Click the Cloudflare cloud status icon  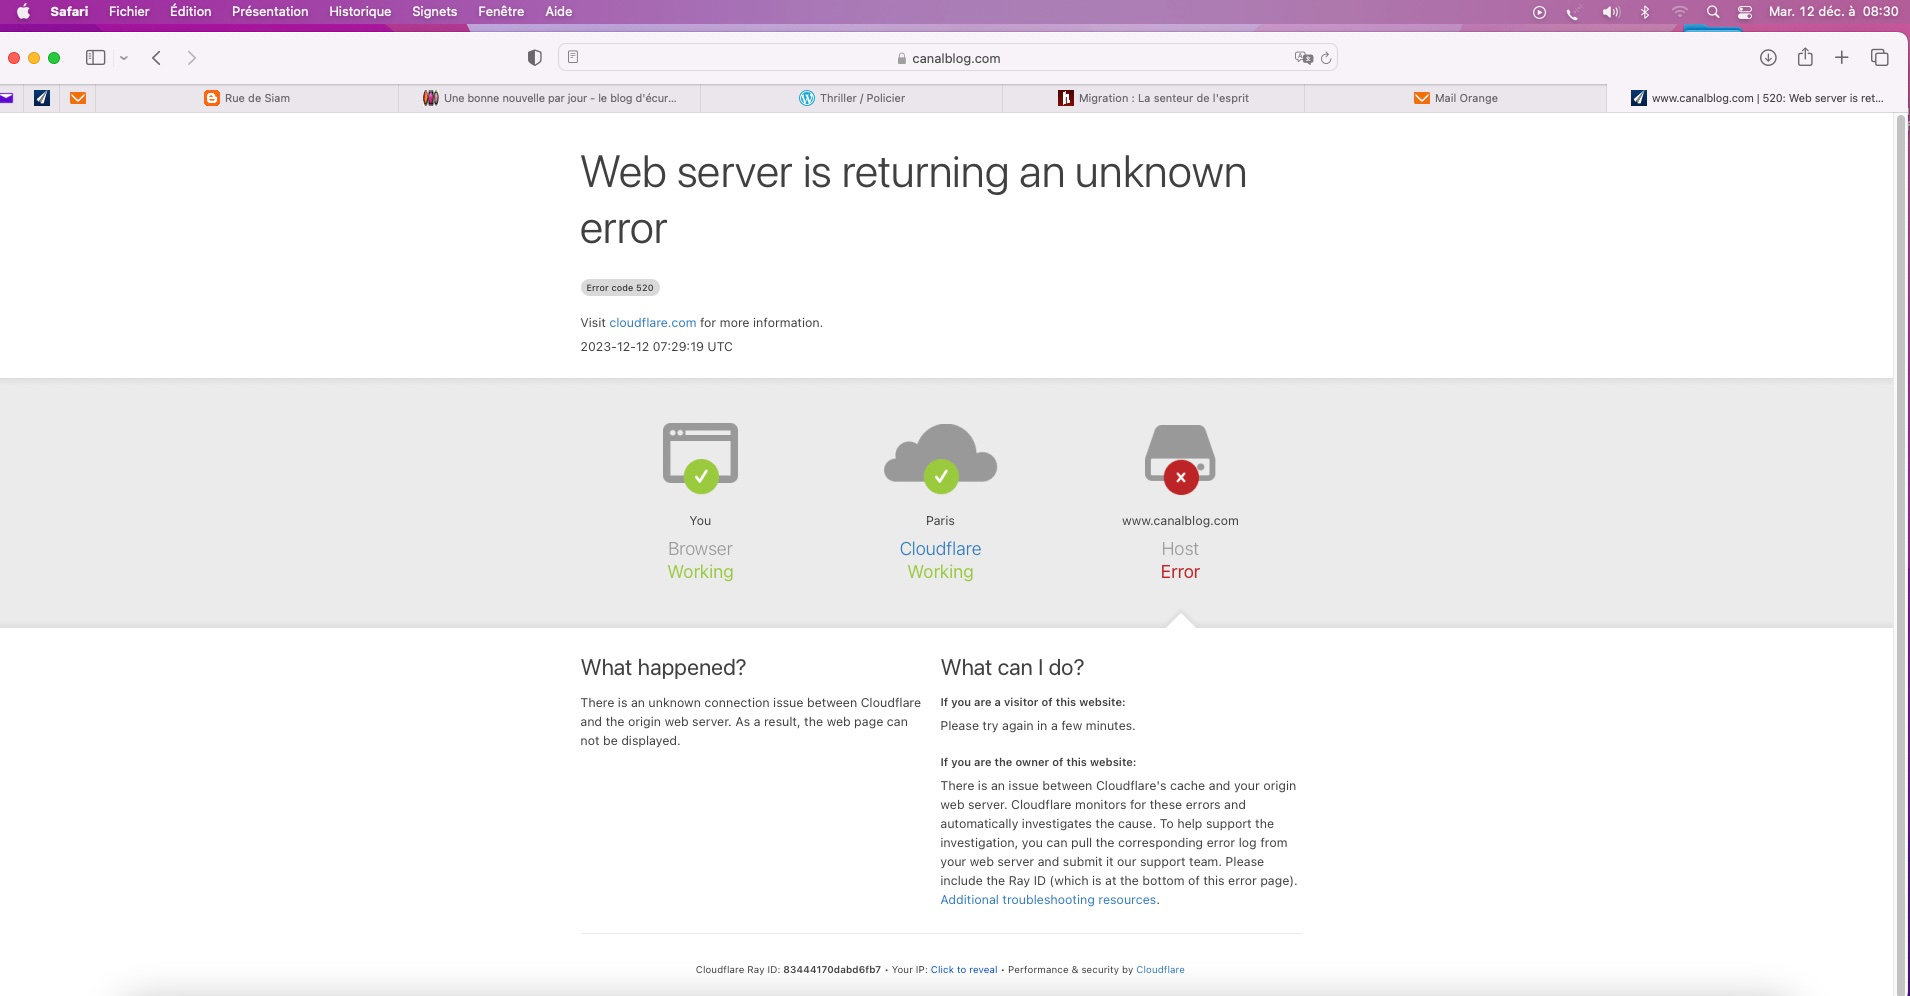point(940,458)
